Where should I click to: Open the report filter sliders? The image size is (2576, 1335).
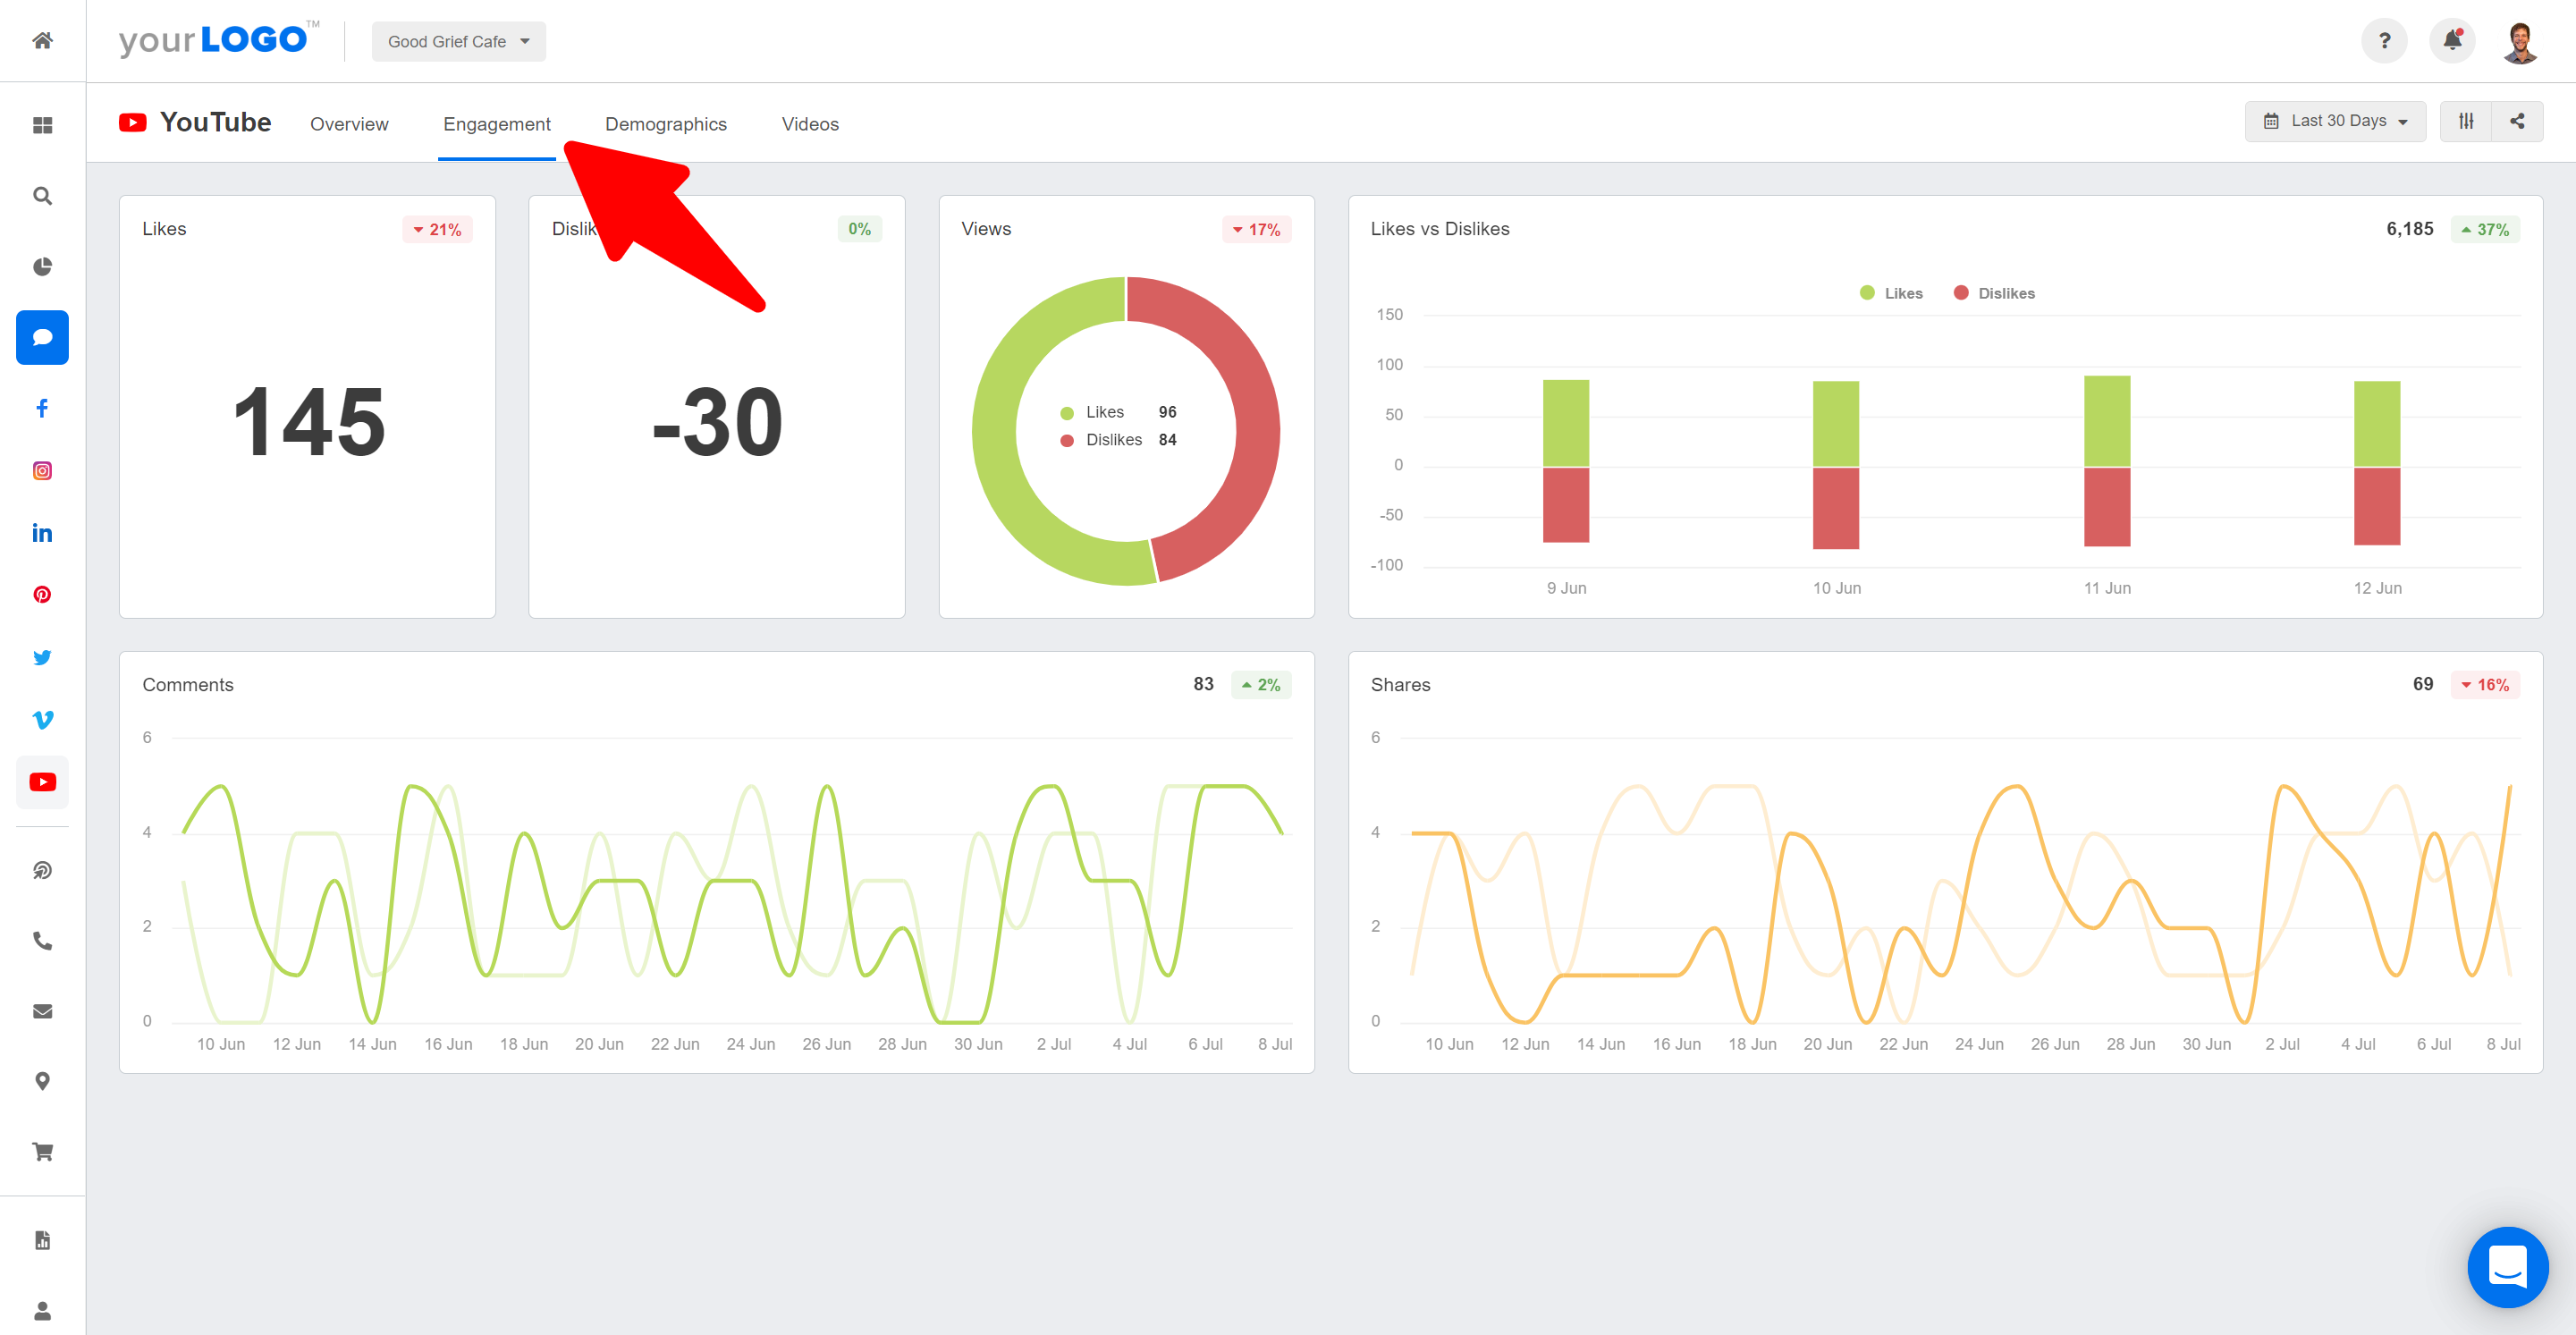[2465, 120]
